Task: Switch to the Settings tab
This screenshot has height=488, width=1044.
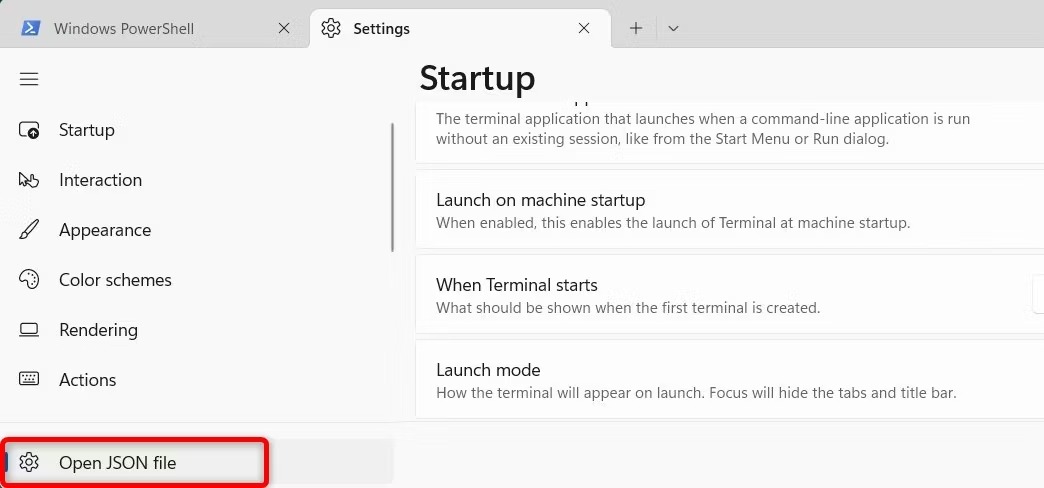Action: tap(460, 28)
